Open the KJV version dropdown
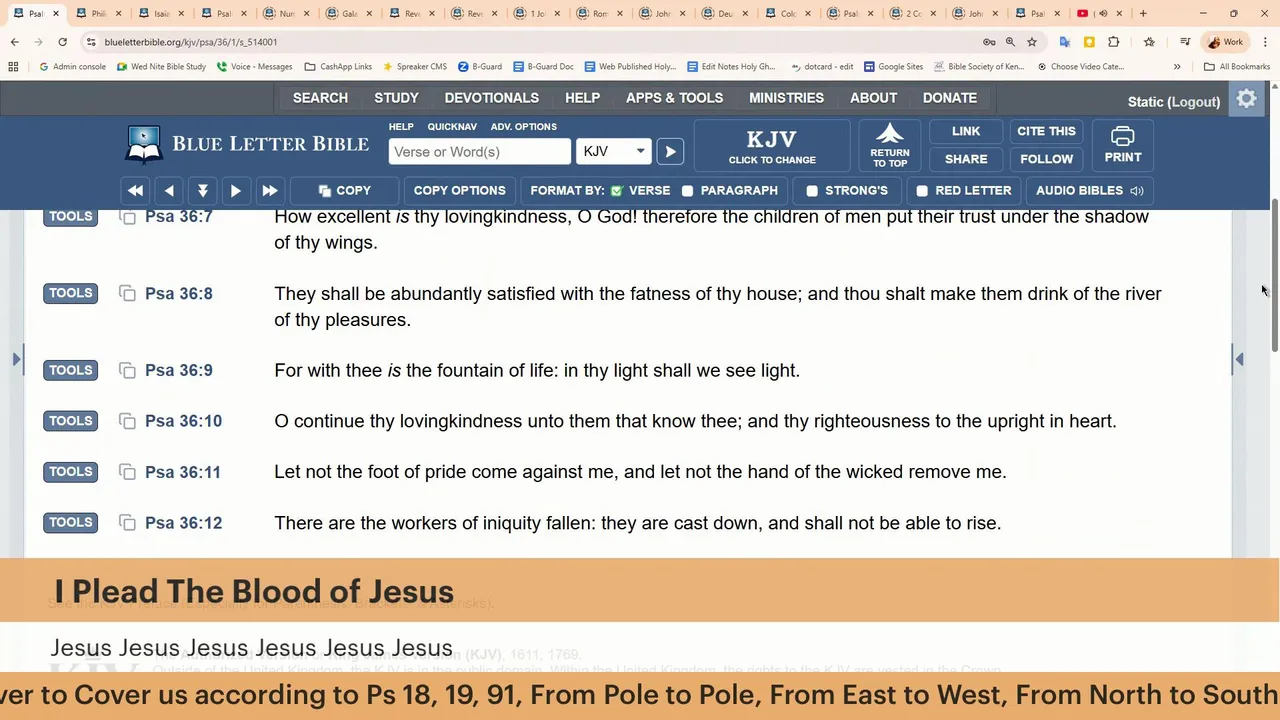The height and width of the screenshot is (720, 1280). pos(614,151)
